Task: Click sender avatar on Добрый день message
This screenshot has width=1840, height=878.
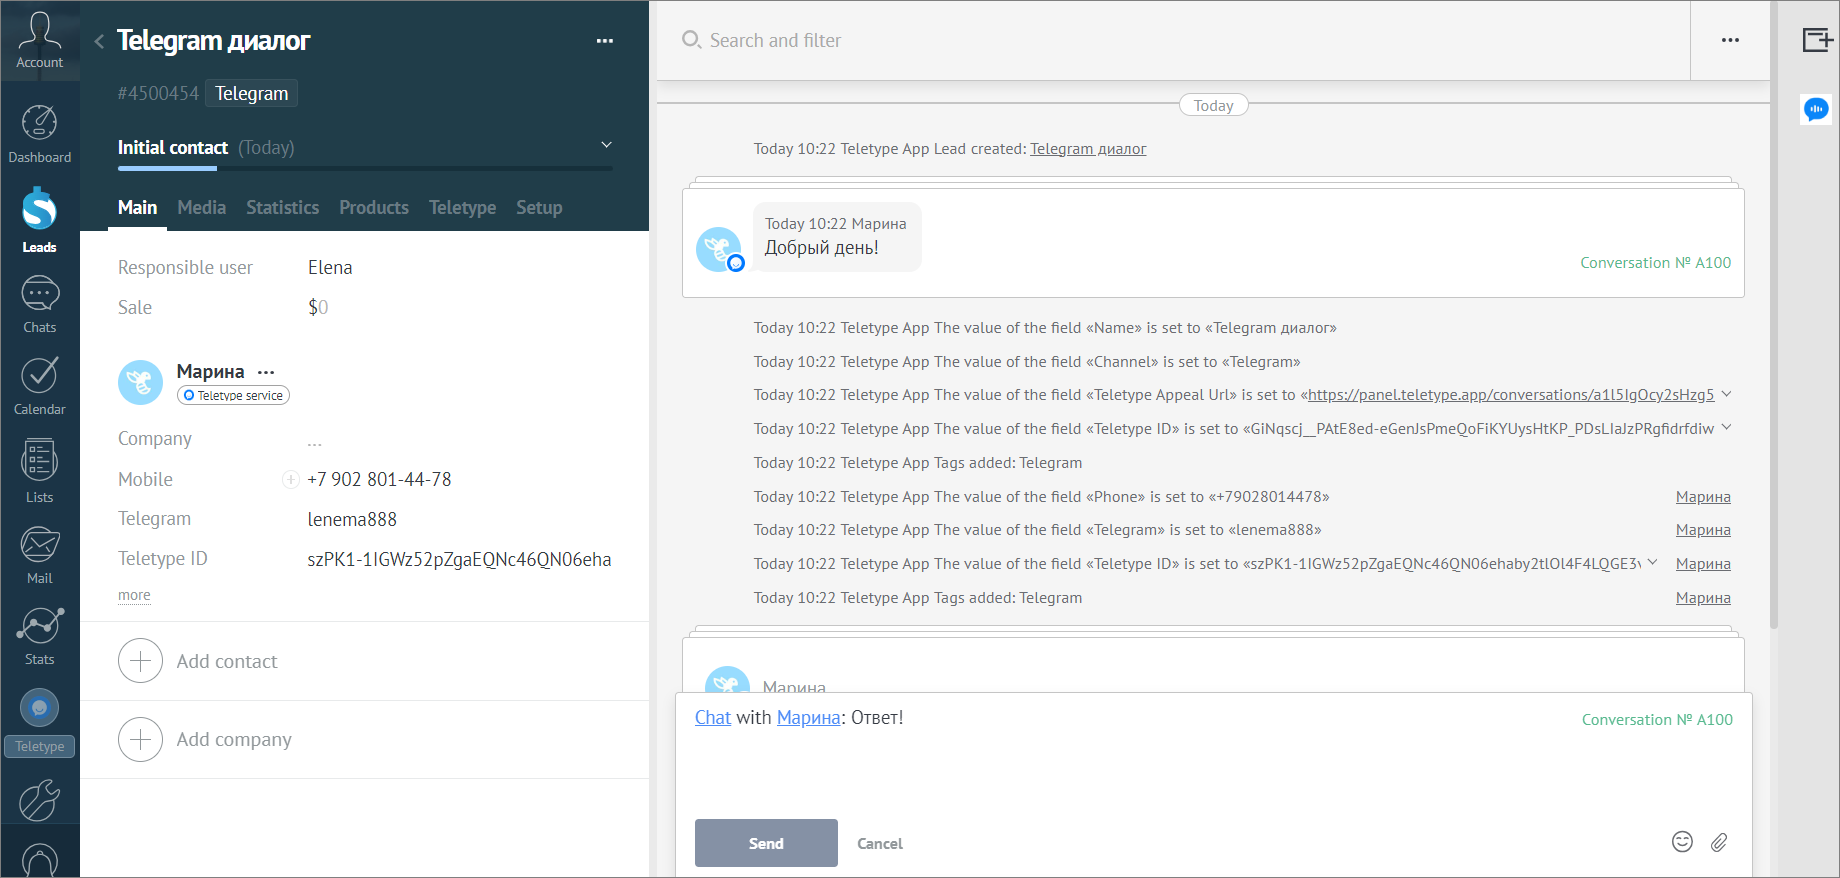Action: [x=719, y=249]
